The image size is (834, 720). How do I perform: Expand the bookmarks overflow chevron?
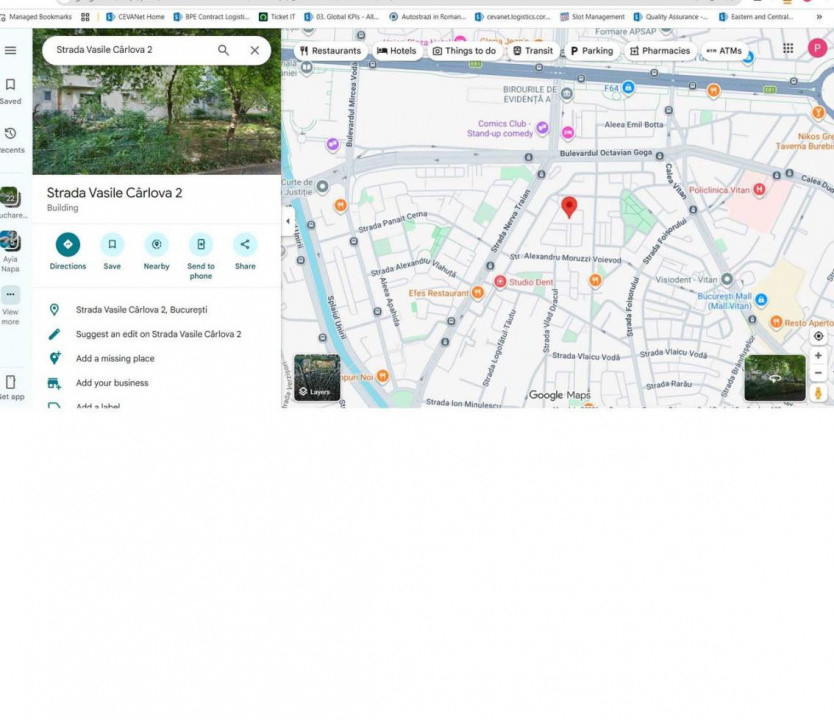pos(820,17)
